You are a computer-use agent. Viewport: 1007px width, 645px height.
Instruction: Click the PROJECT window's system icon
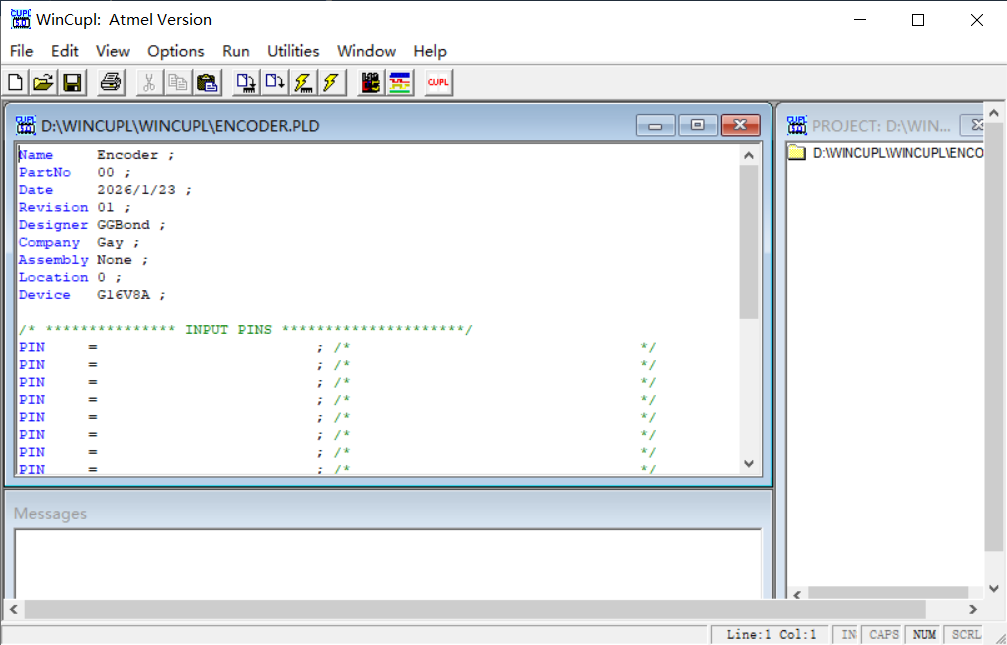click(796, 125)
